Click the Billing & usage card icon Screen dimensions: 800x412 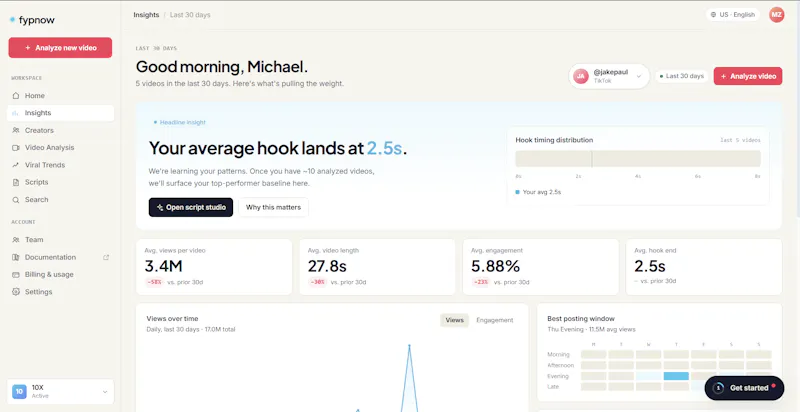[16, 275]
